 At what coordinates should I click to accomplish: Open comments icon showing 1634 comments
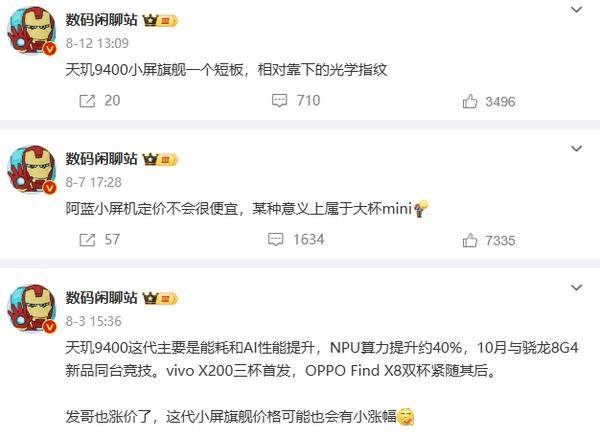(276, 239)
